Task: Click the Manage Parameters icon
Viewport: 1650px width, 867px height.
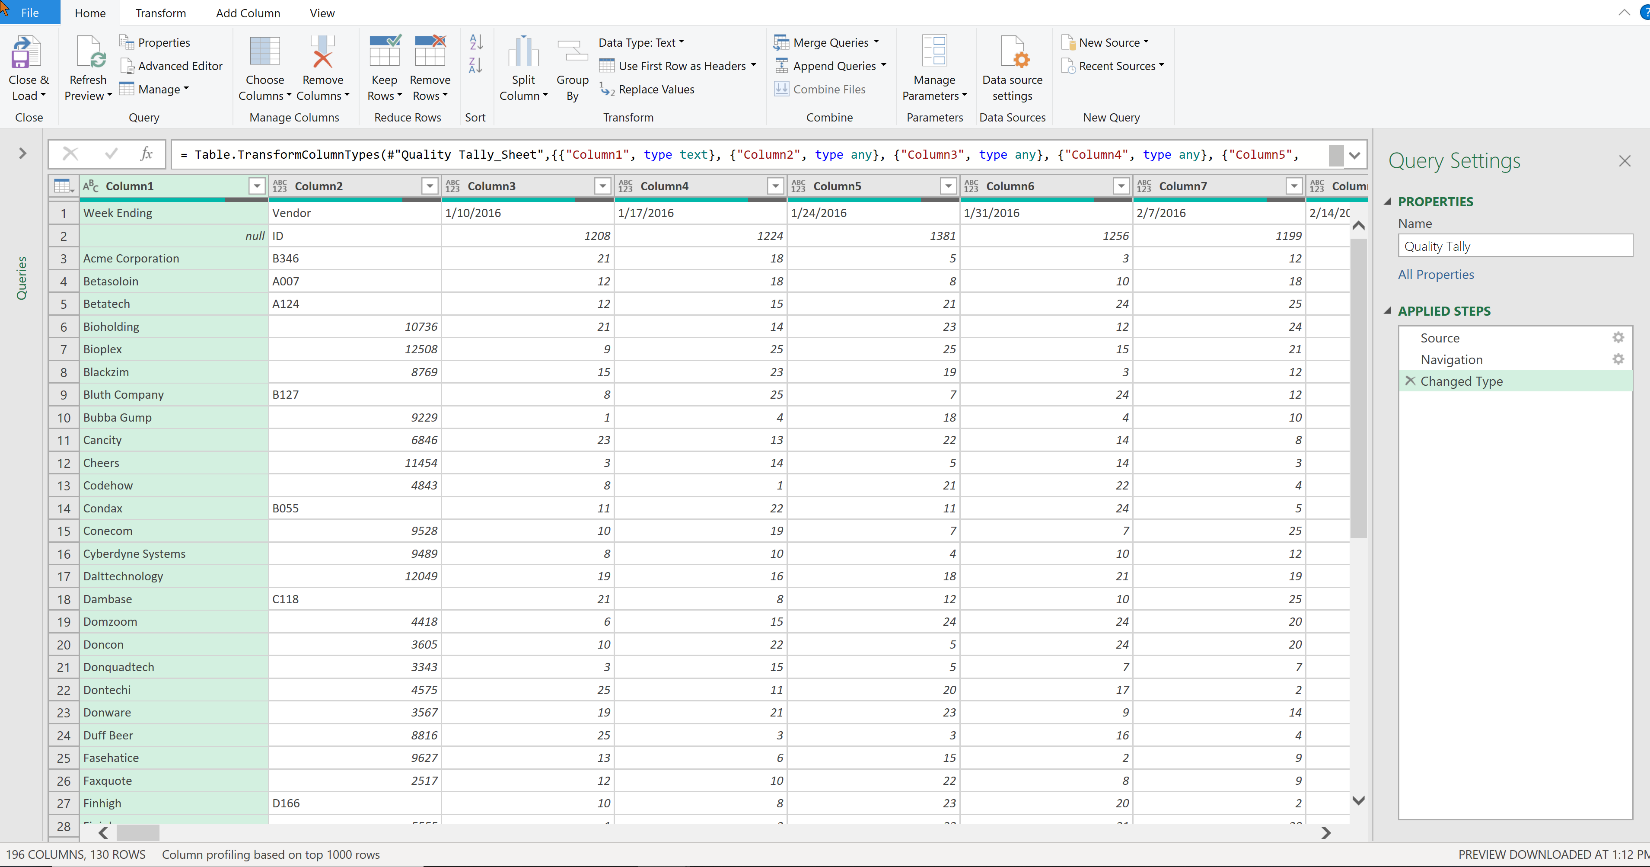Action: [934, 52]
